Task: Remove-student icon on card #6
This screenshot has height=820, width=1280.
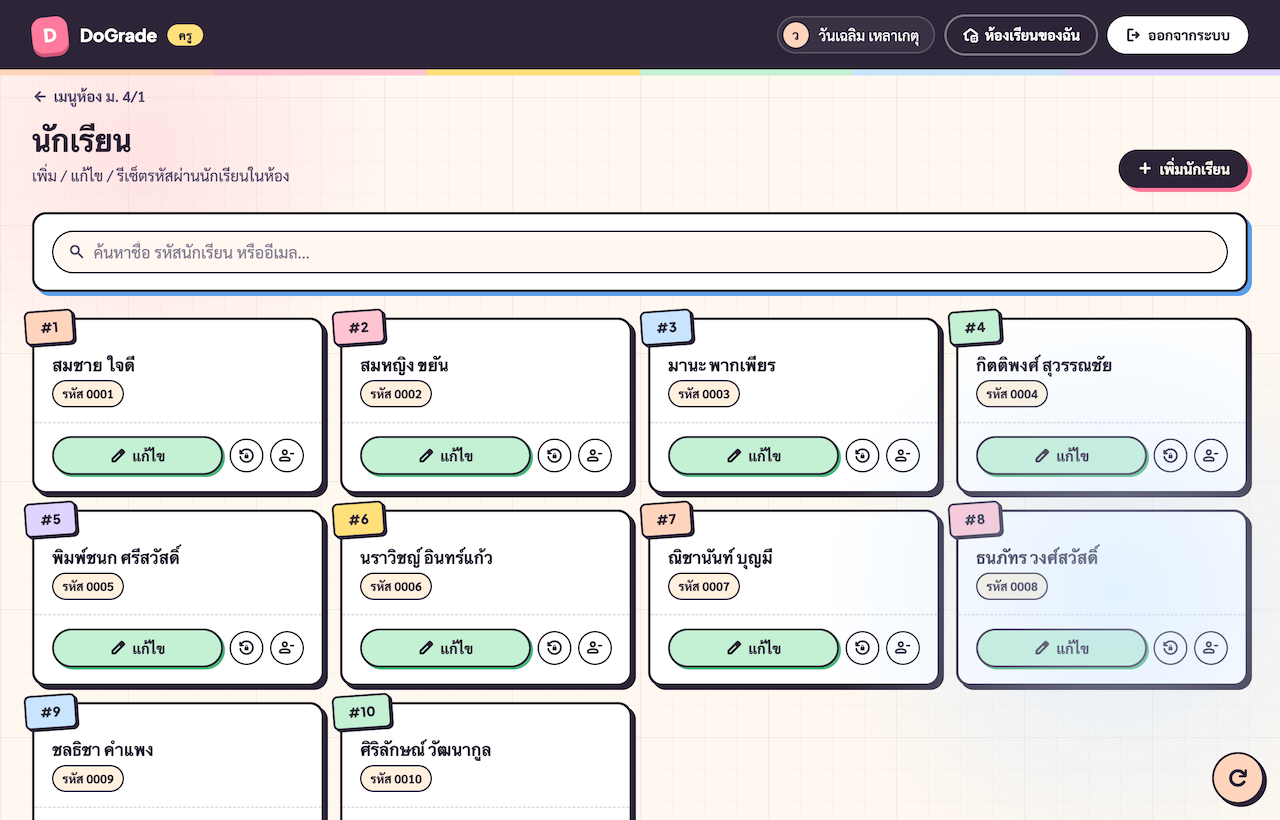Action: tap(595, 648)
